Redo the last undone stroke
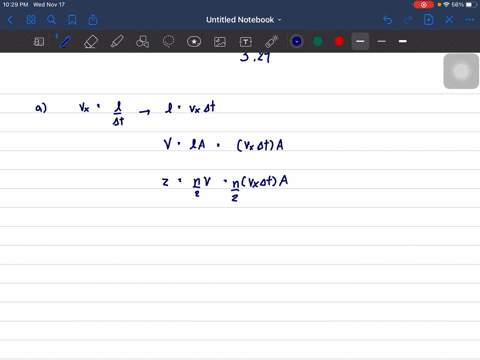The height and width of the screenshot is (360, 480). (408, 20)
